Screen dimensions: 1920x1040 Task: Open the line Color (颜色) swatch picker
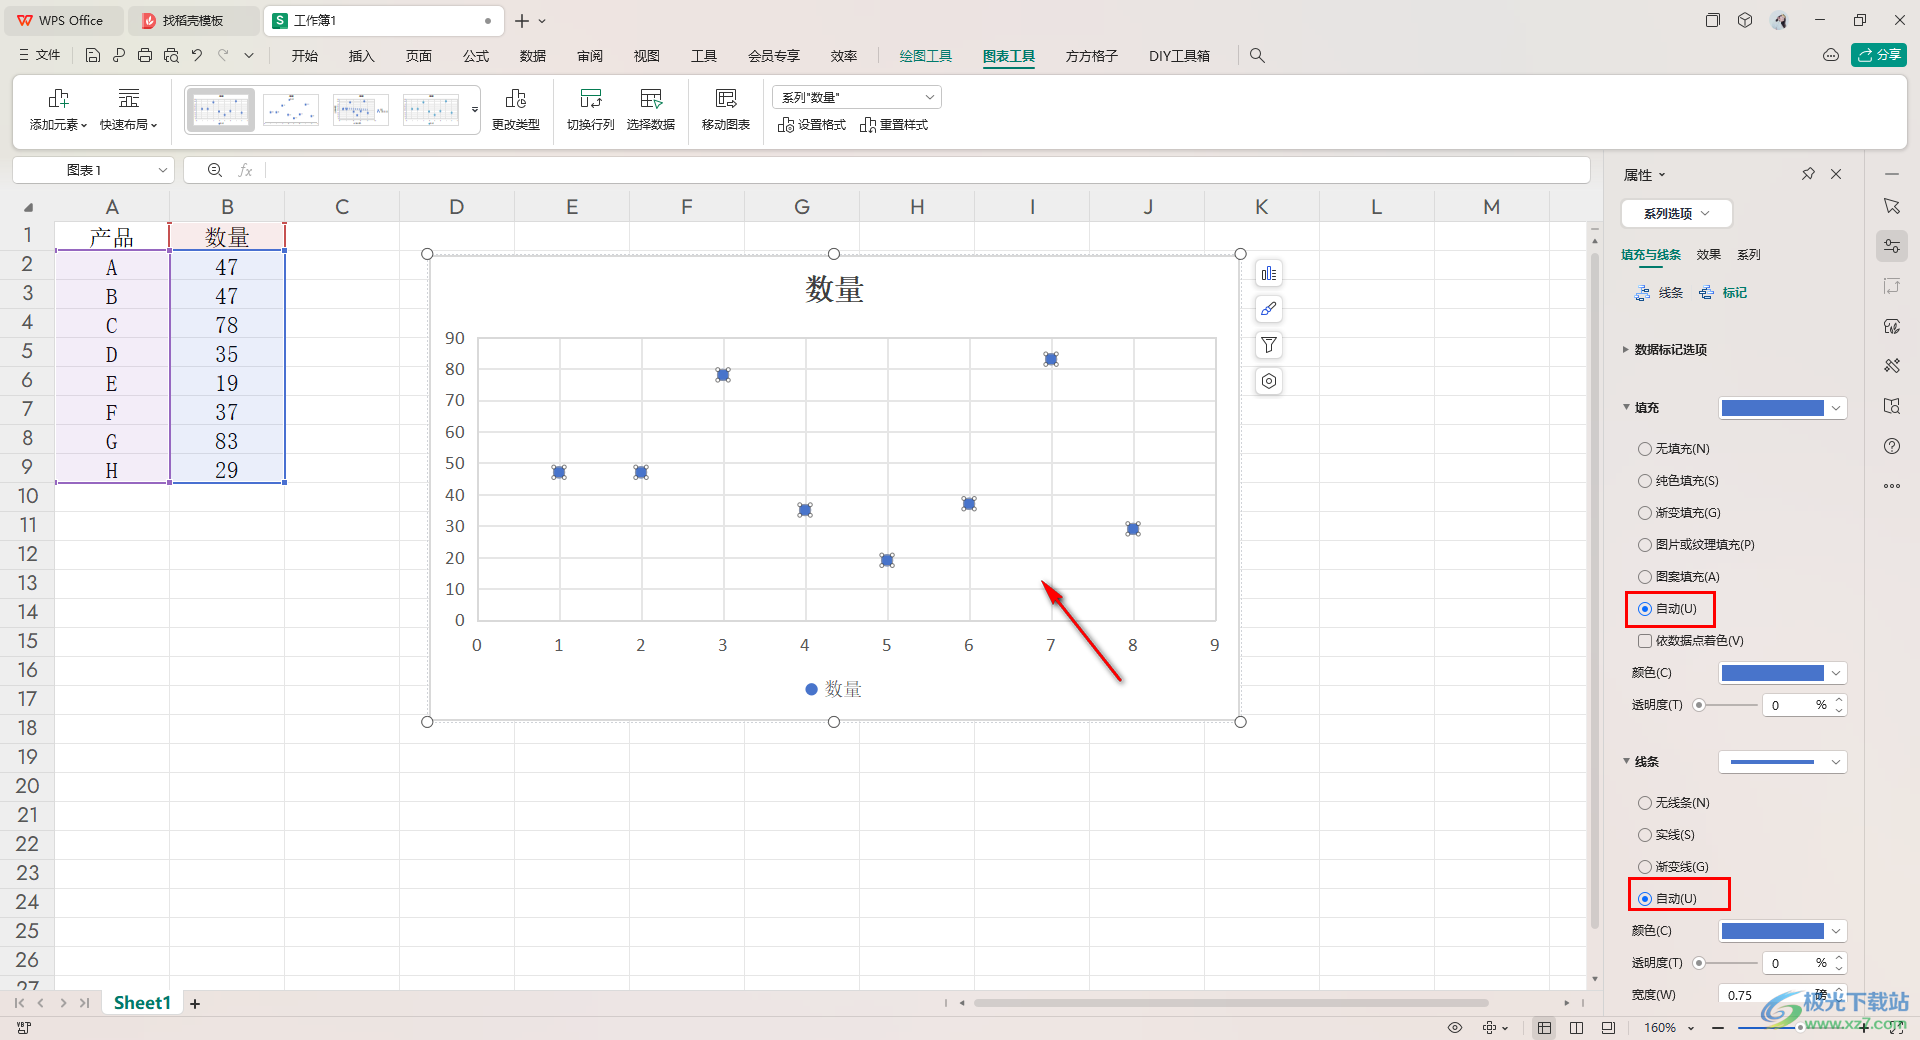[1782, 931]
